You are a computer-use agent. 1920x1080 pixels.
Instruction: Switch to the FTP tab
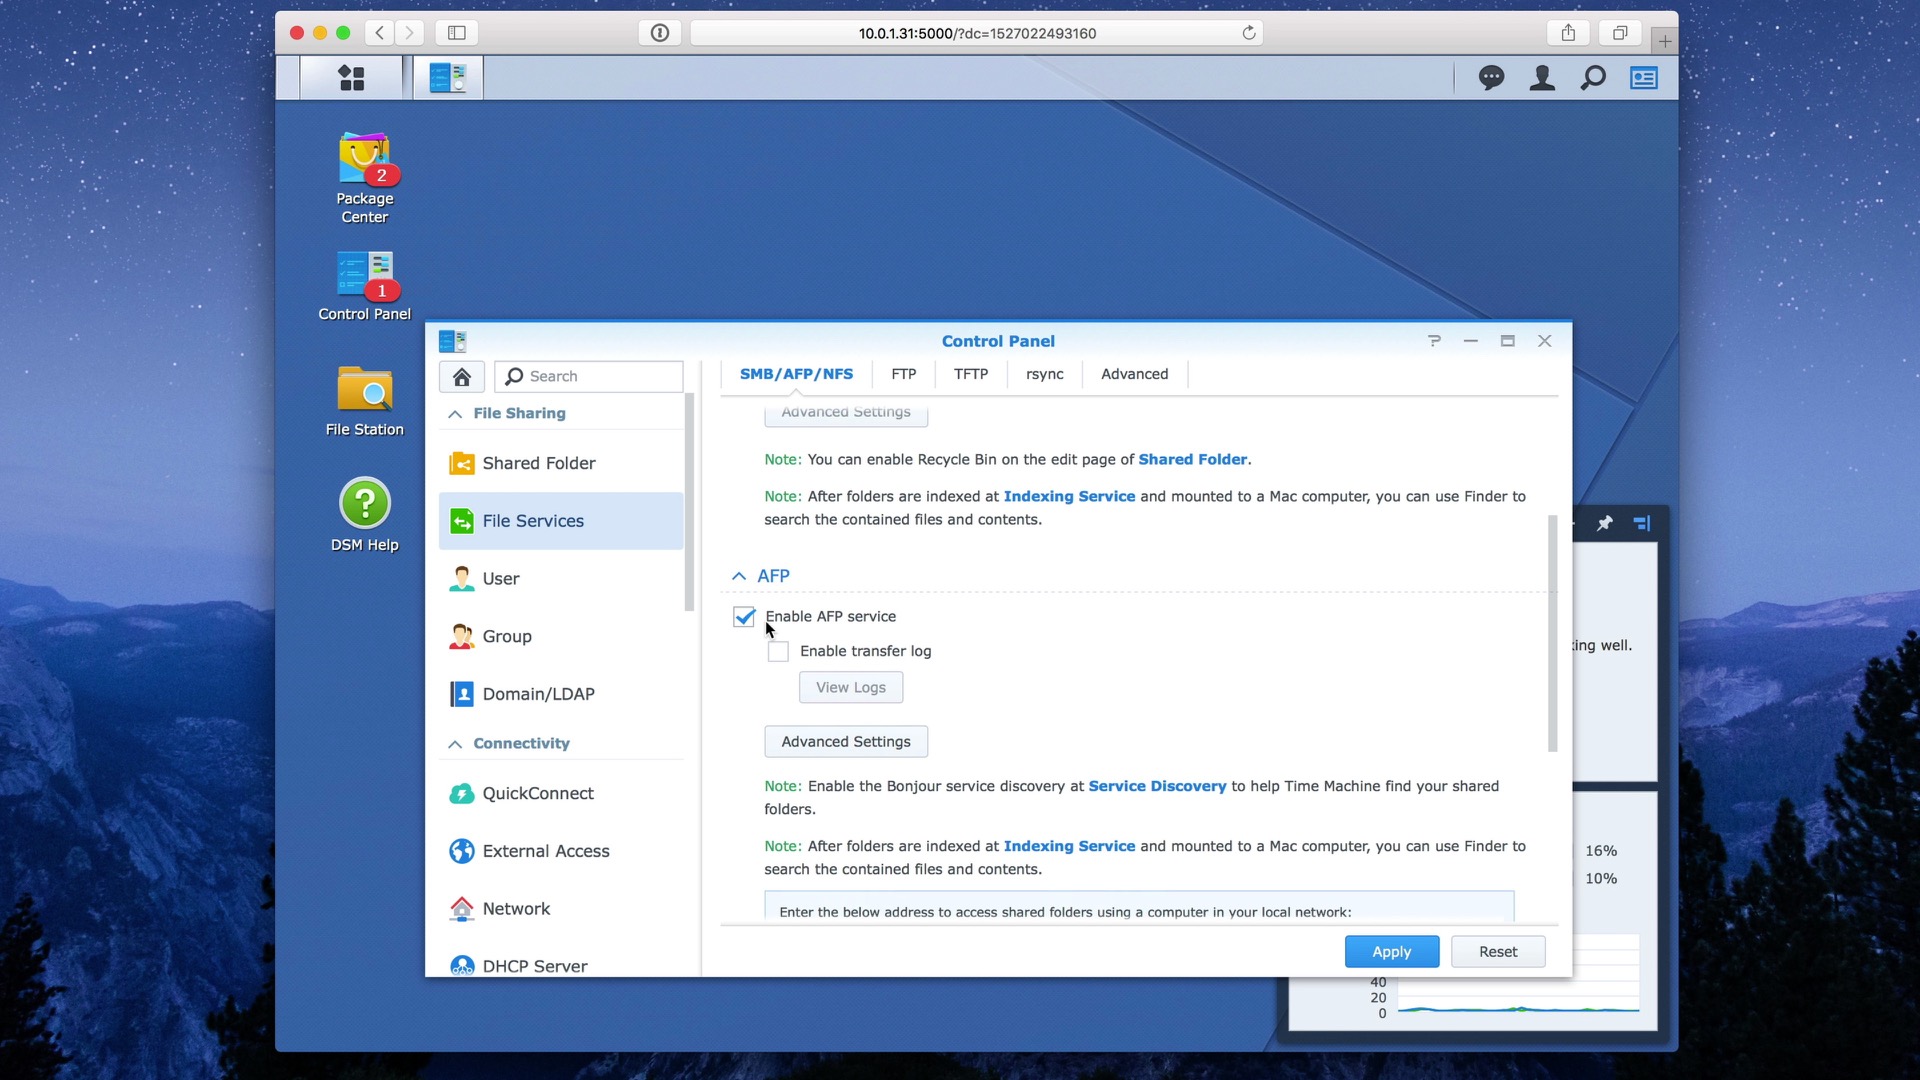click(903, 374)
